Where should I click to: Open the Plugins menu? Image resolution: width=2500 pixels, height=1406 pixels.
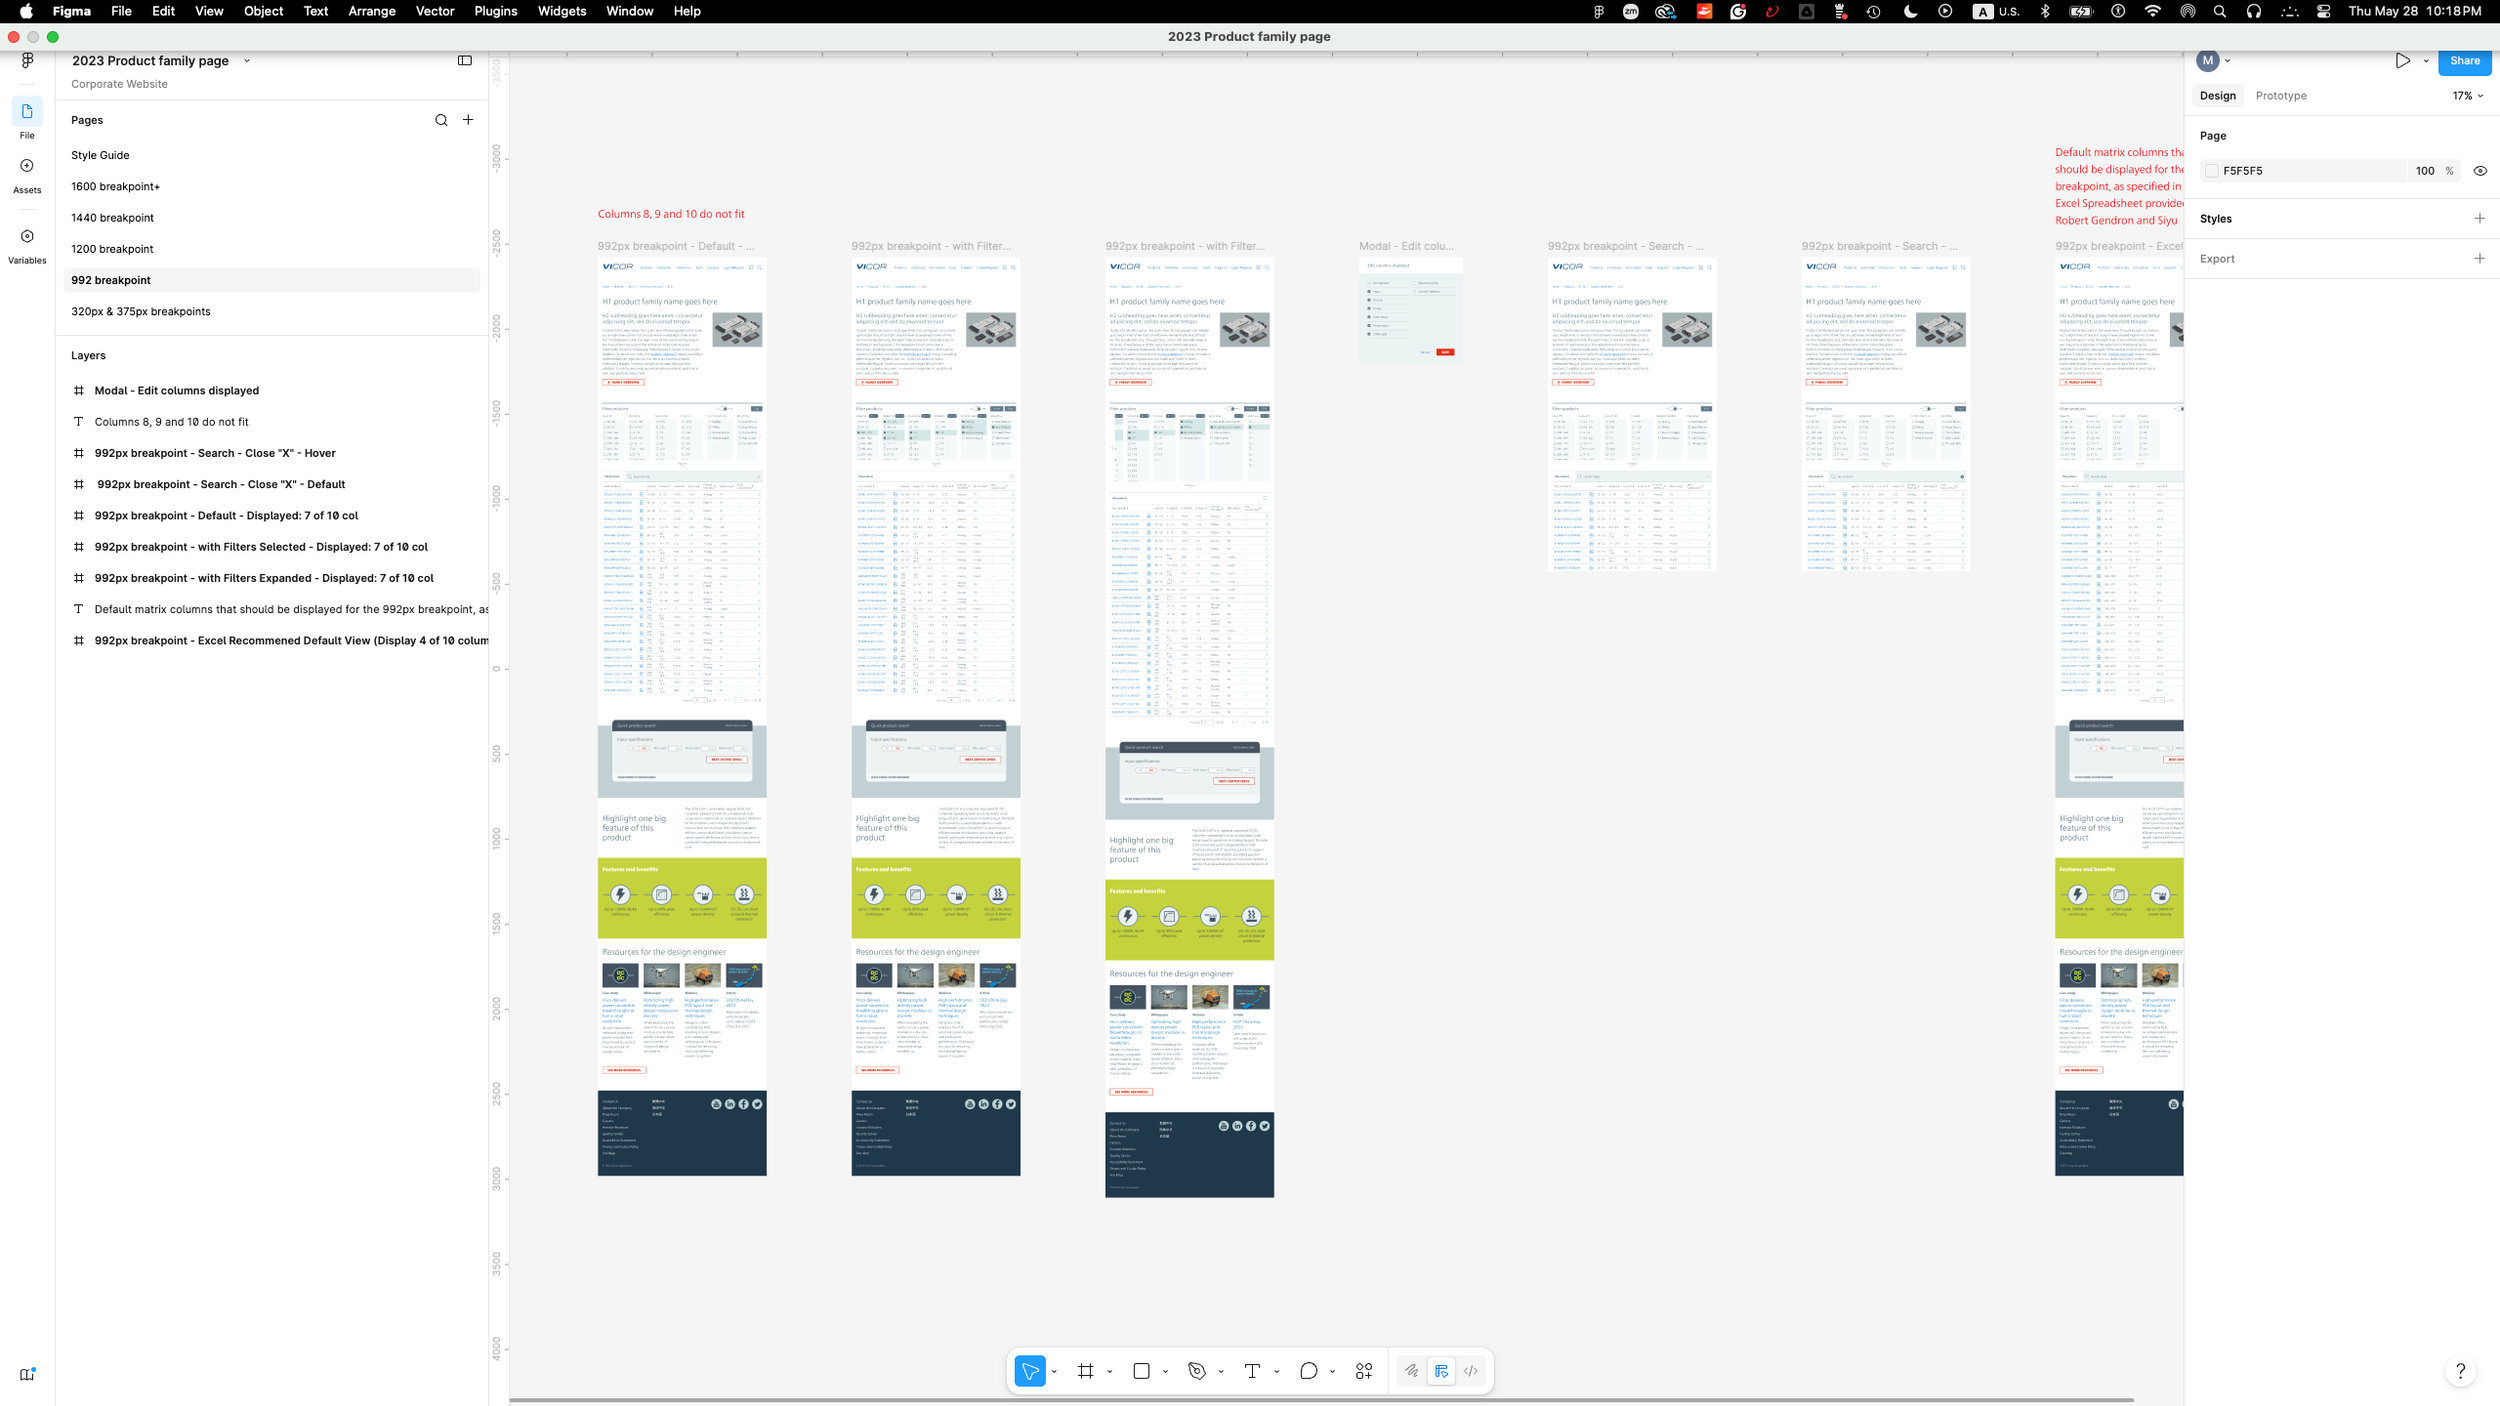[495, 11]
